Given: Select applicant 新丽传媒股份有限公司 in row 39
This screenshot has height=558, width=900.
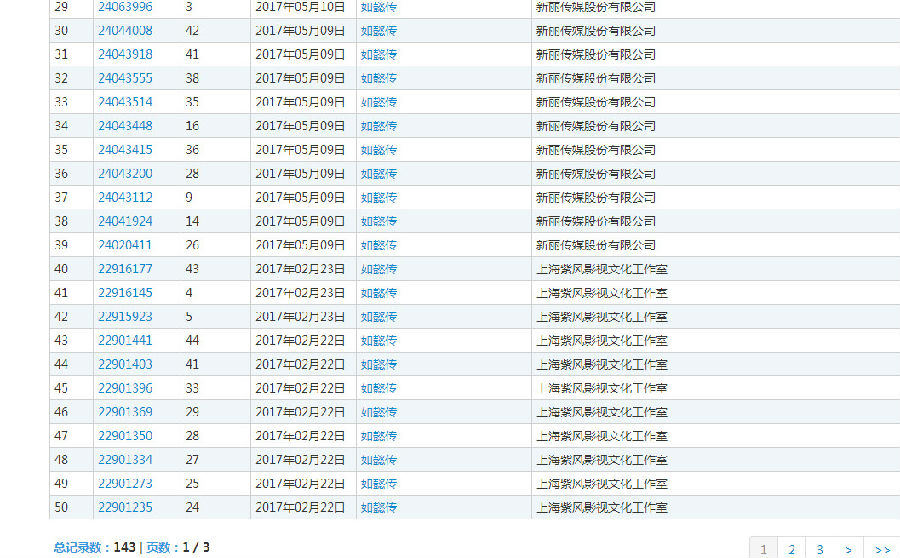Looking at the screenshot, I should point(596,245).
